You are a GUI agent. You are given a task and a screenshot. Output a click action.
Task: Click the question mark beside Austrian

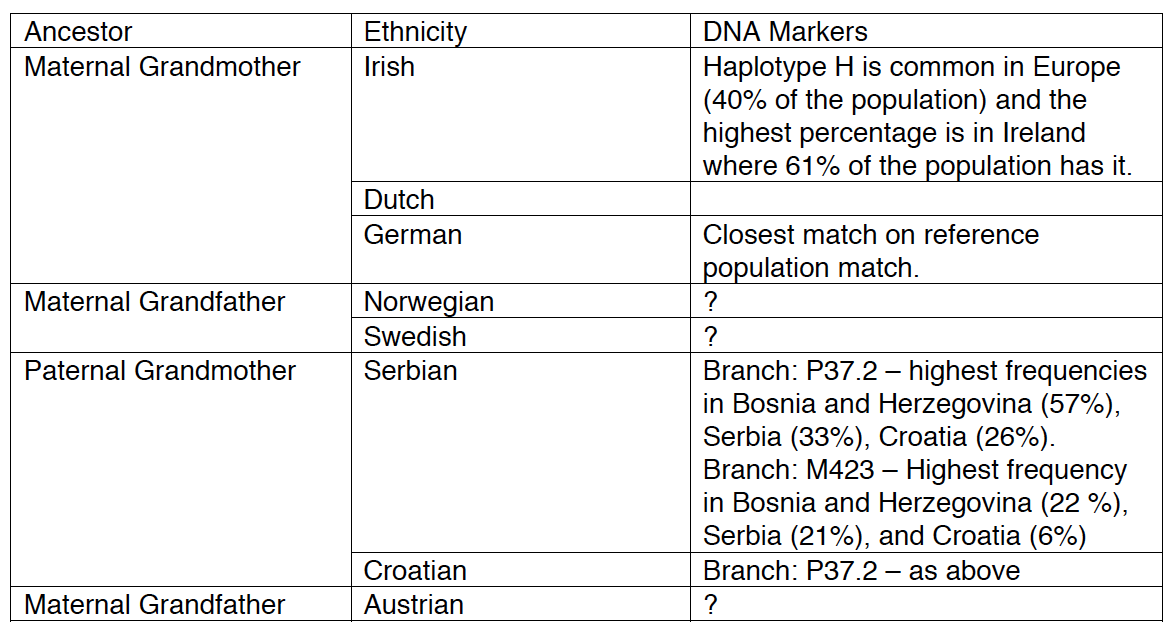(710, 604)
